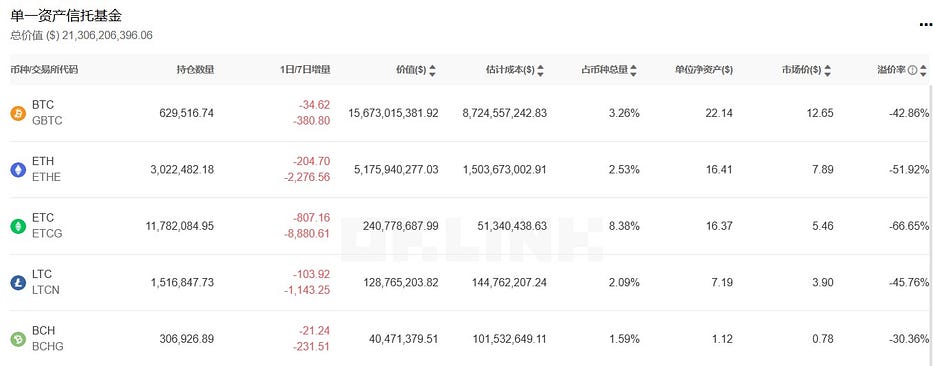
Task: Sort table by 占币种总量 column arrows
Action: [634, 71]
